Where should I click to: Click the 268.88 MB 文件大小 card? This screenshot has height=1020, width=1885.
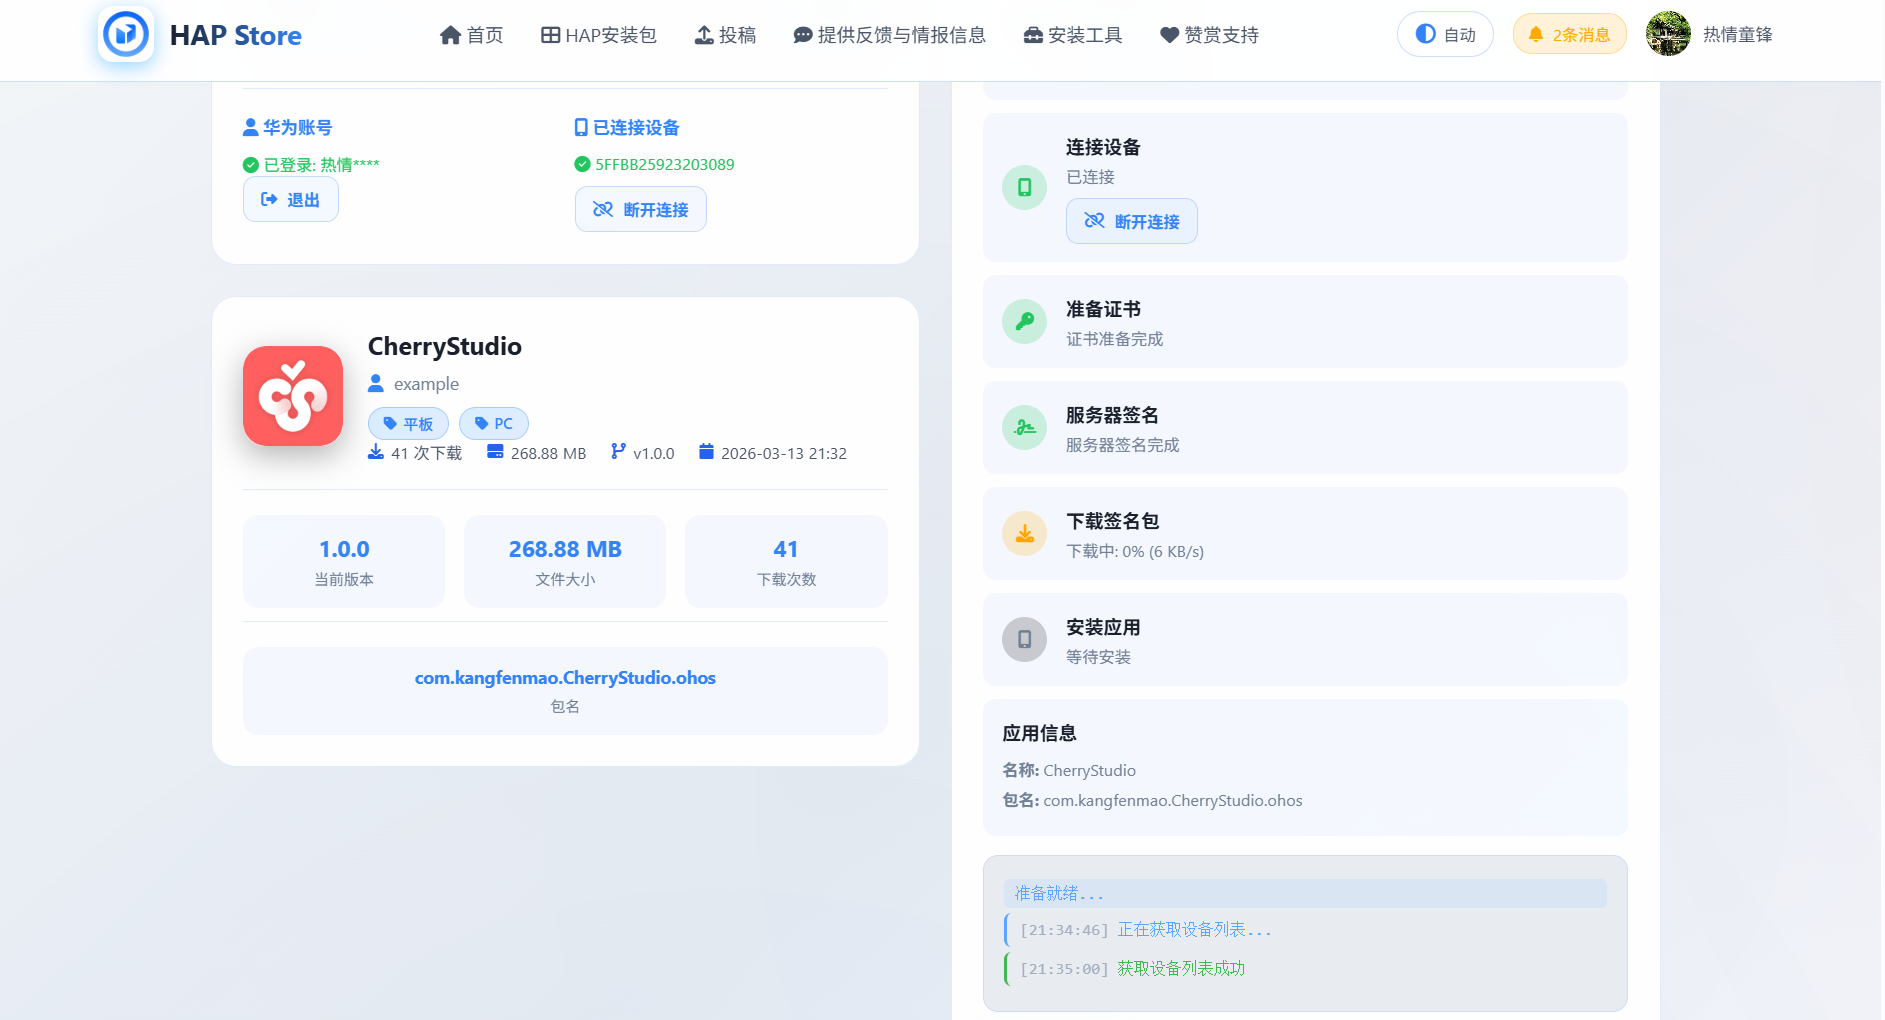point(565,561)
